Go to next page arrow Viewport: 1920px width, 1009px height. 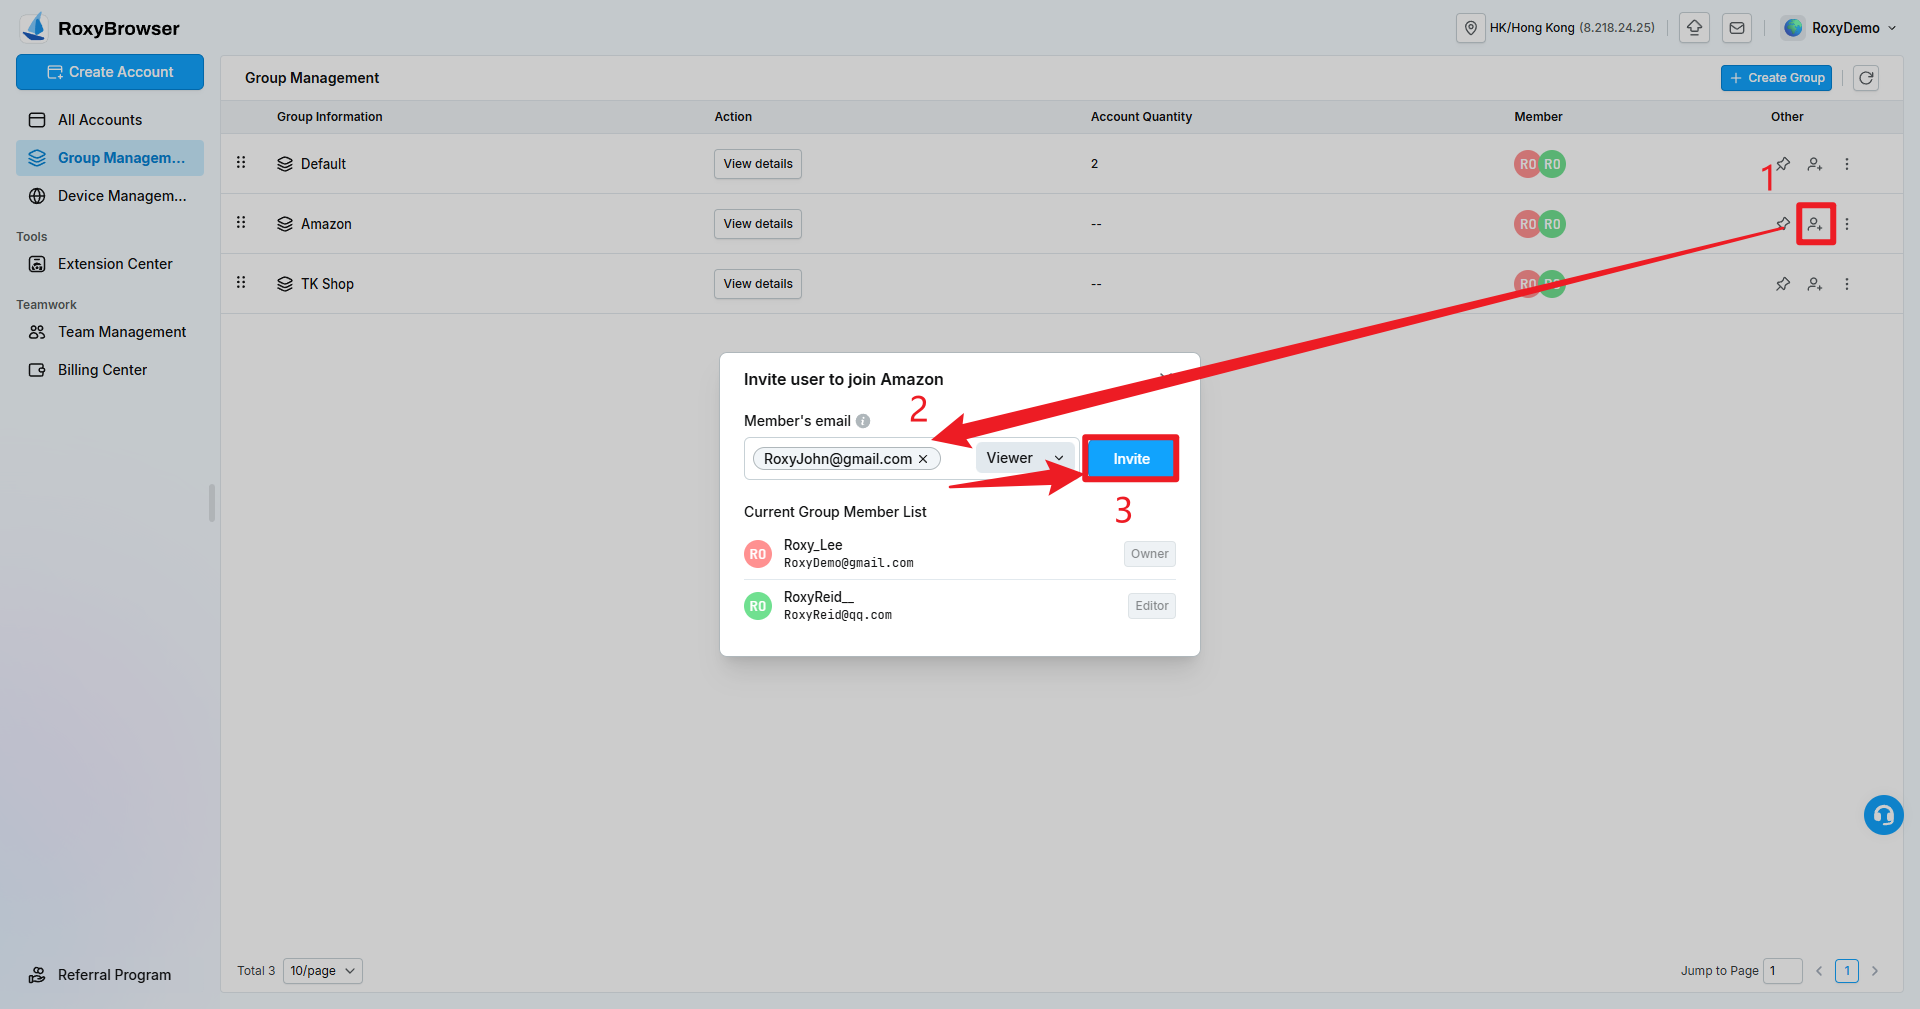point(1875,971)
